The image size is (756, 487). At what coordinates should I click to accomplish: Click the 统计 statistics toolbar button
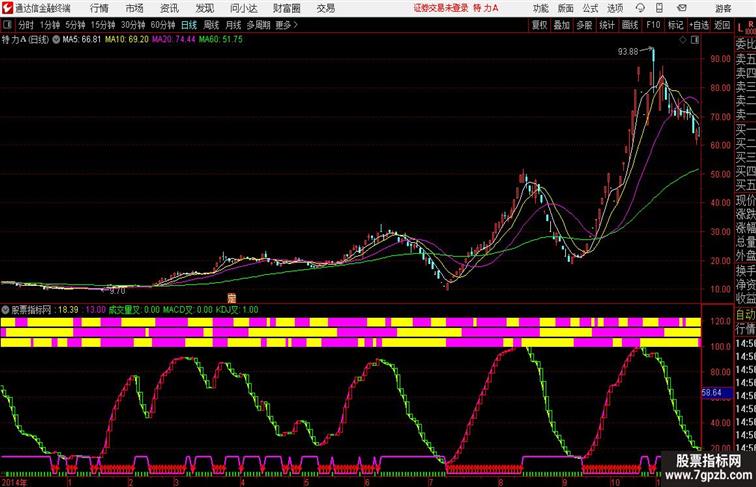tap(607, 25)
